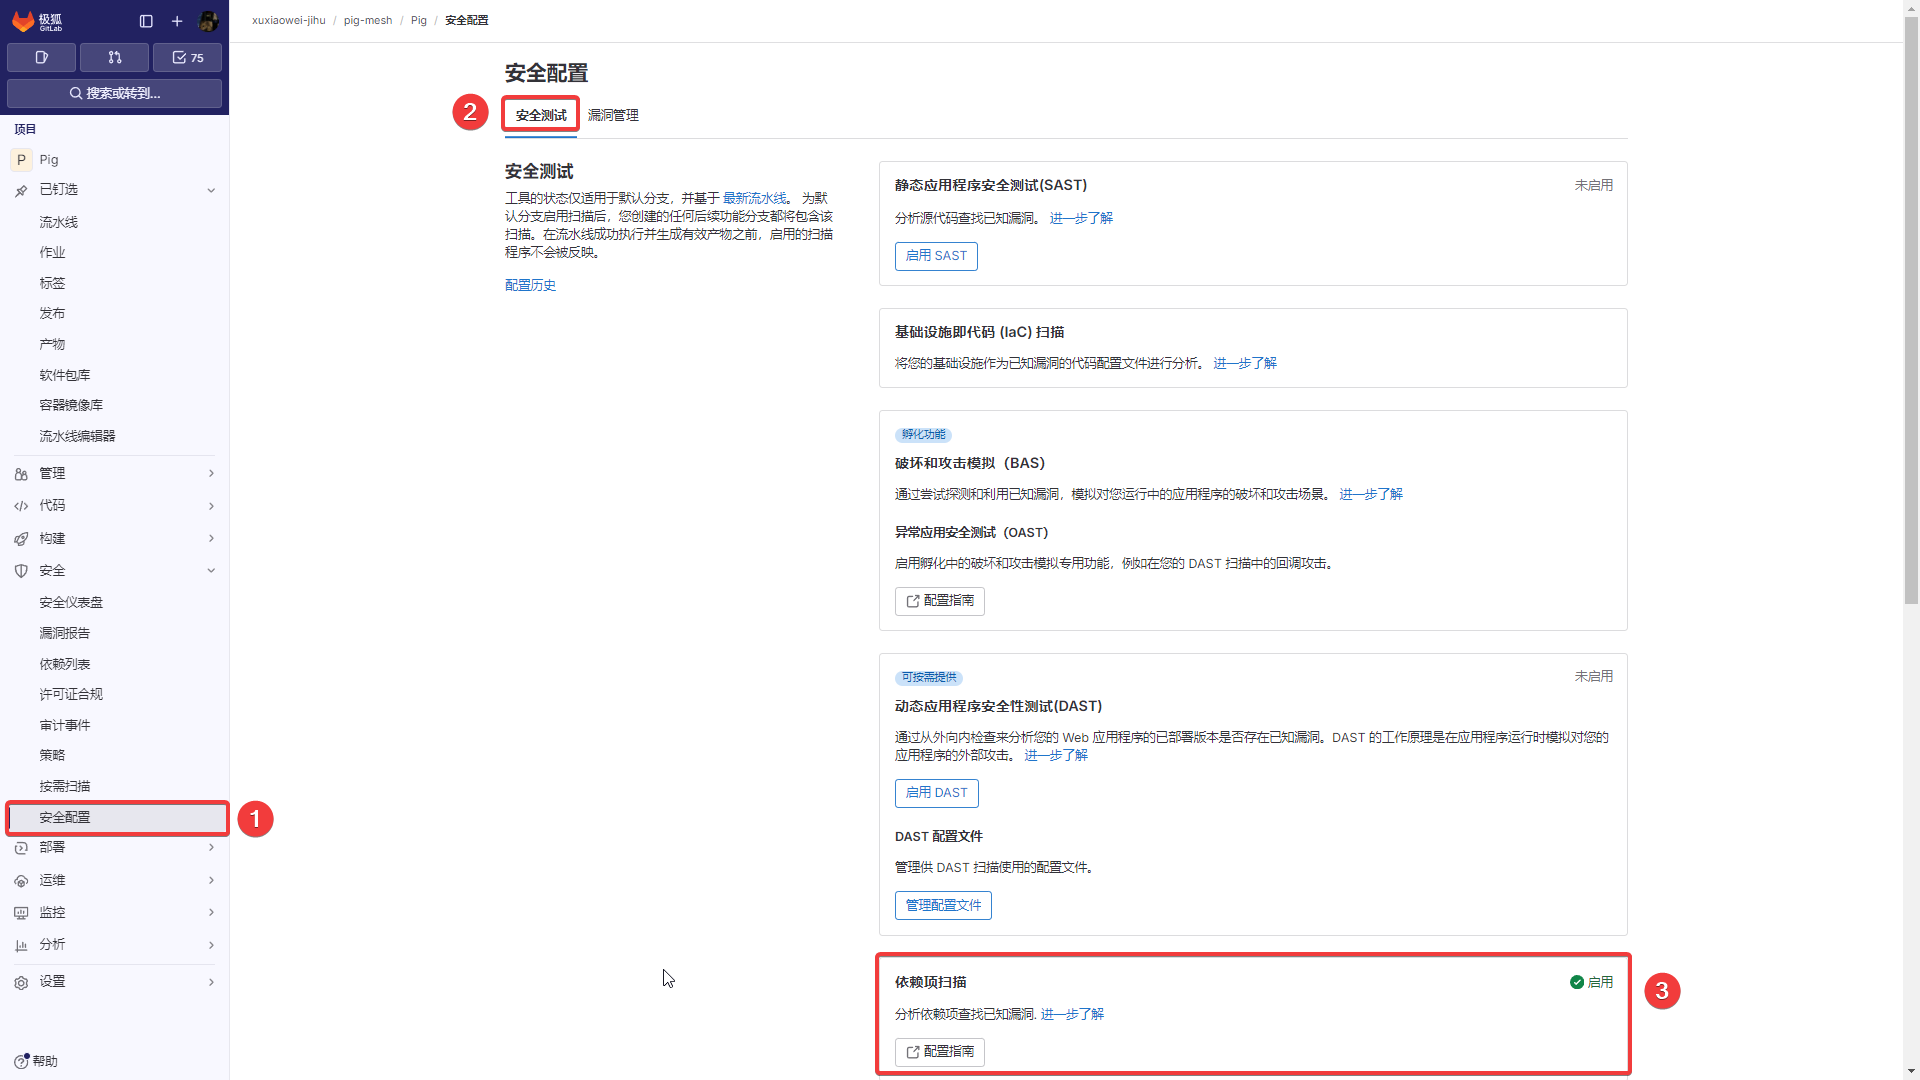The image size is (1920, 1080).
Task: Switch to the 漏洞管理 tab
Action: click(612, 115)
